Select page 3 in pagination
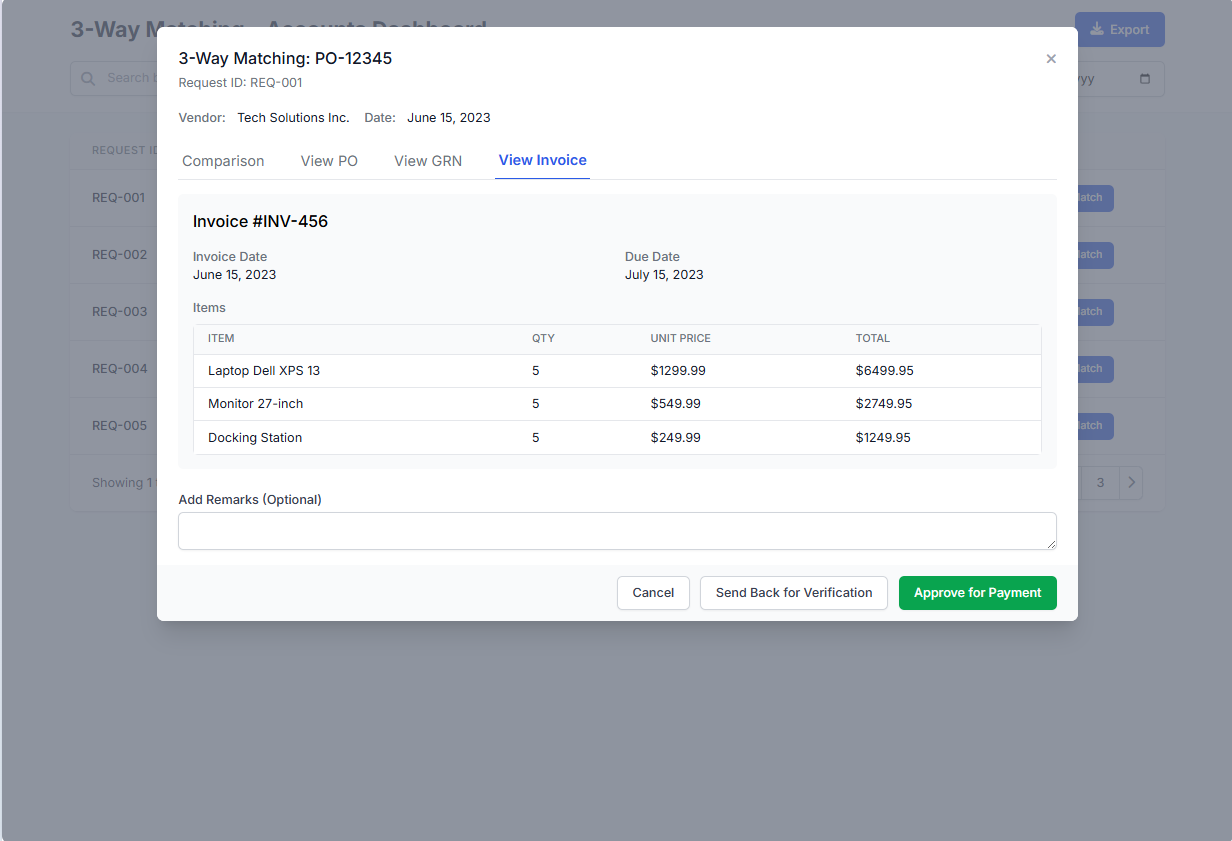 1100,483
